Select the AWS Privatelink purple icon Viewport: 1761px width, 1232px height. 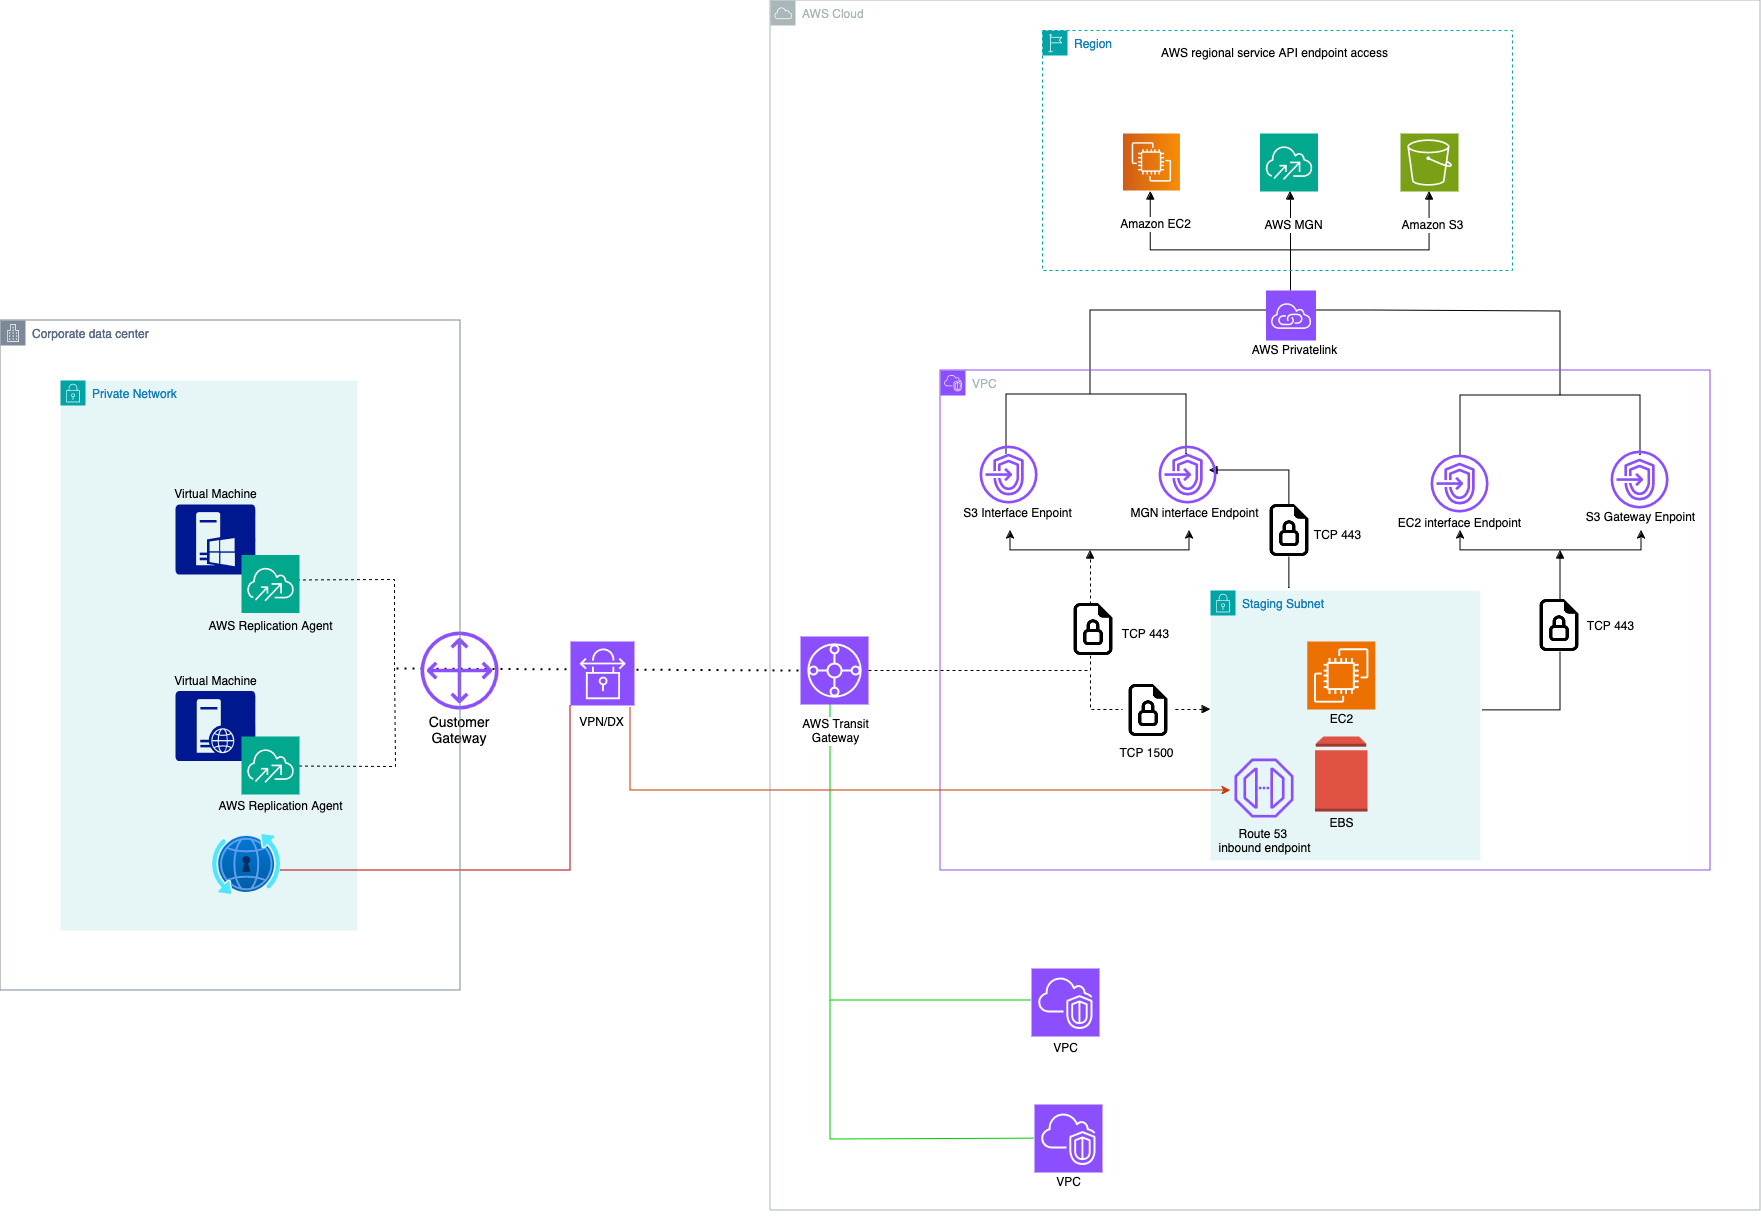(1291, 315)
